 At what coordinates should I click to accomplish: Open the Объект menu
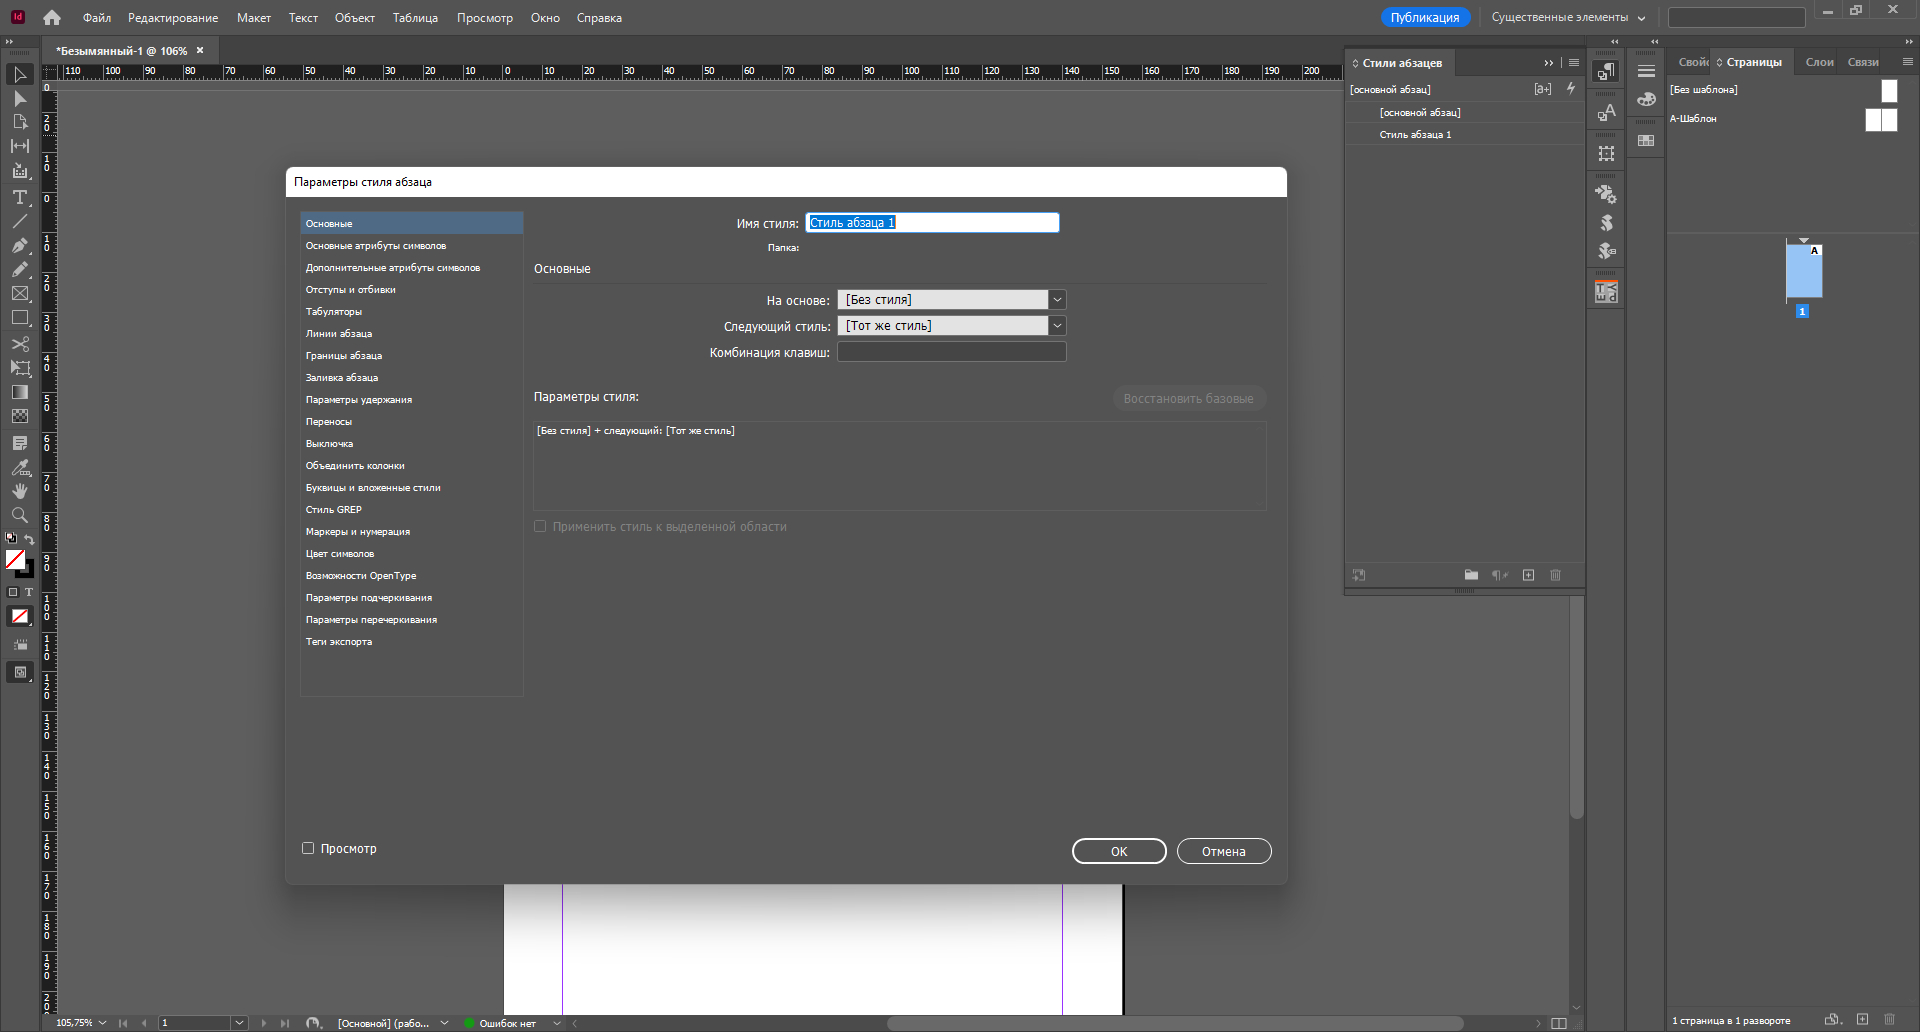pos(355,18)
